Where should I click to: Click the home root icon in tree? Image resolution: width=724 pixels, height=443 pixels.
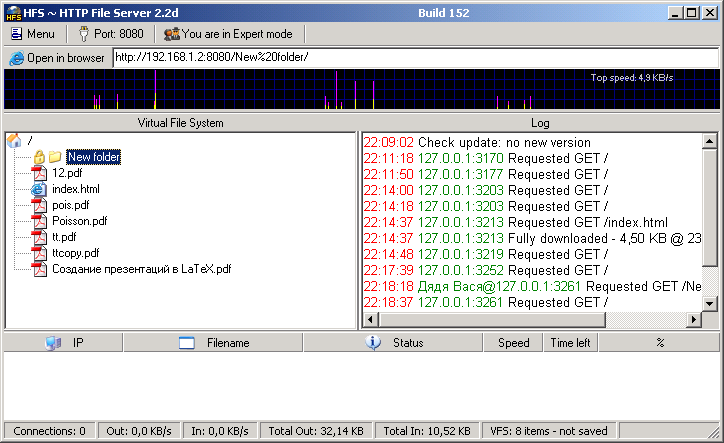click(14, 140)
